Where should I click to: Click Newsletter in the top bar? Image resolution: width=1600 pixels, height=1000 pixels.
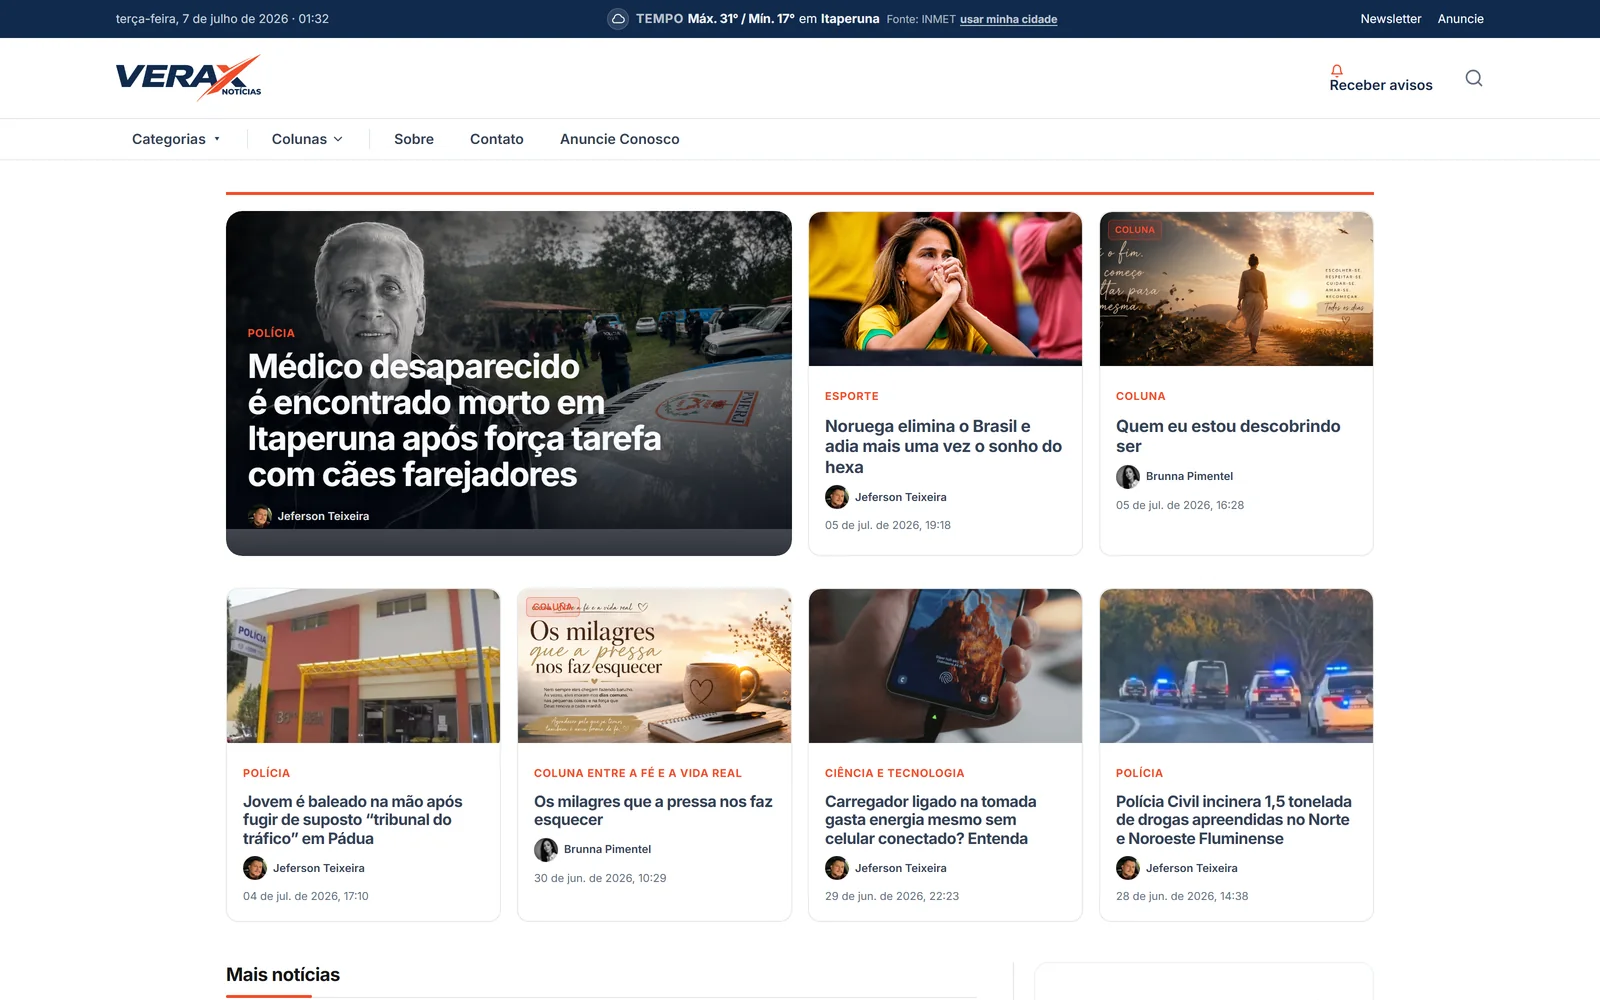[1391, 19]
